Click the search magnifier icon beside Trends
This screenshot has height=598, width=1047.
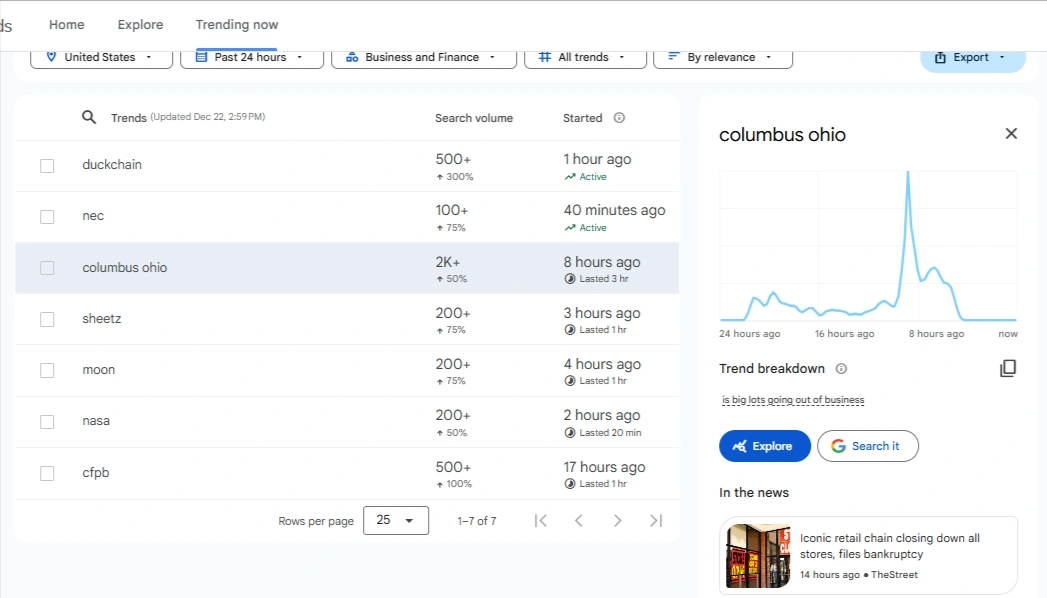coord(89,117)
